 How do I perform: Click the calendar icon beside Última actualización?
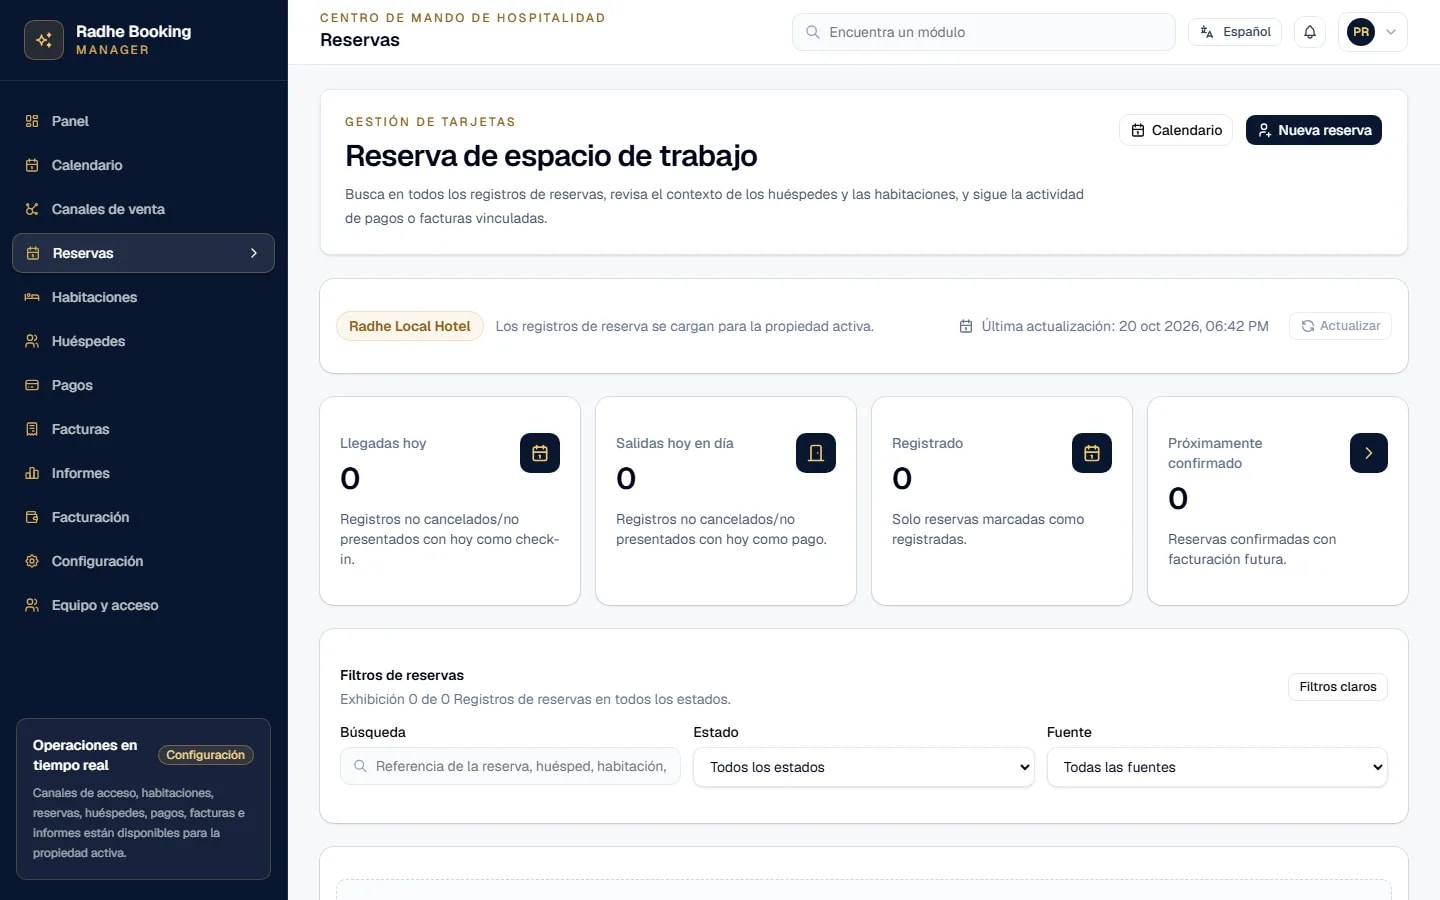966,326
